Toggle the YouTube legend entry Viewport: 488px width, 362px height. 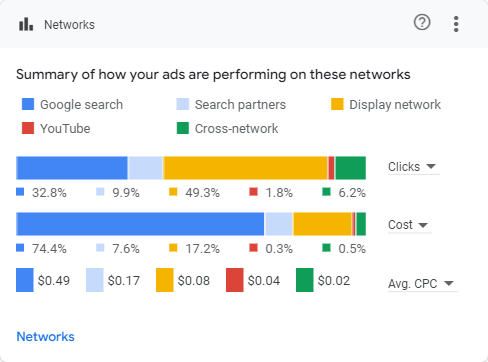pyautogui.click(x=56, y=128)
